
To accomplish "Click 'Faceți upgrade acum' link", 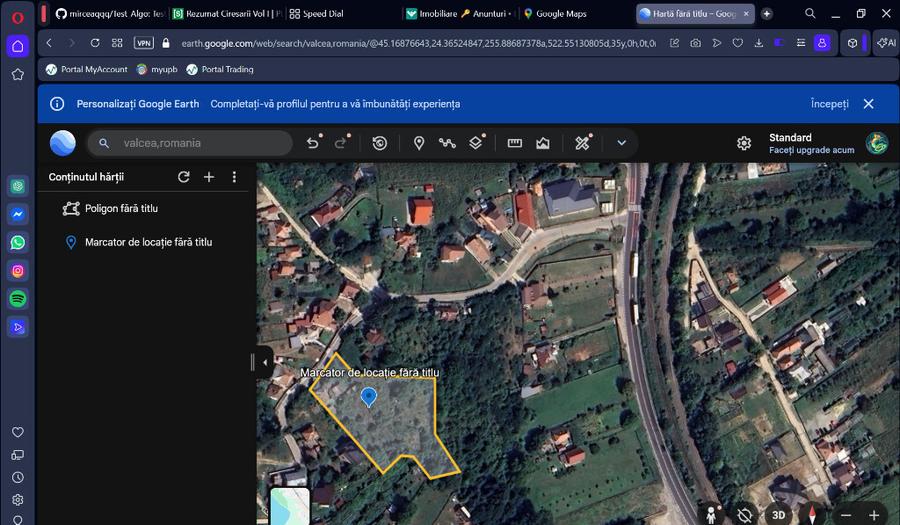I will [811, 150].
